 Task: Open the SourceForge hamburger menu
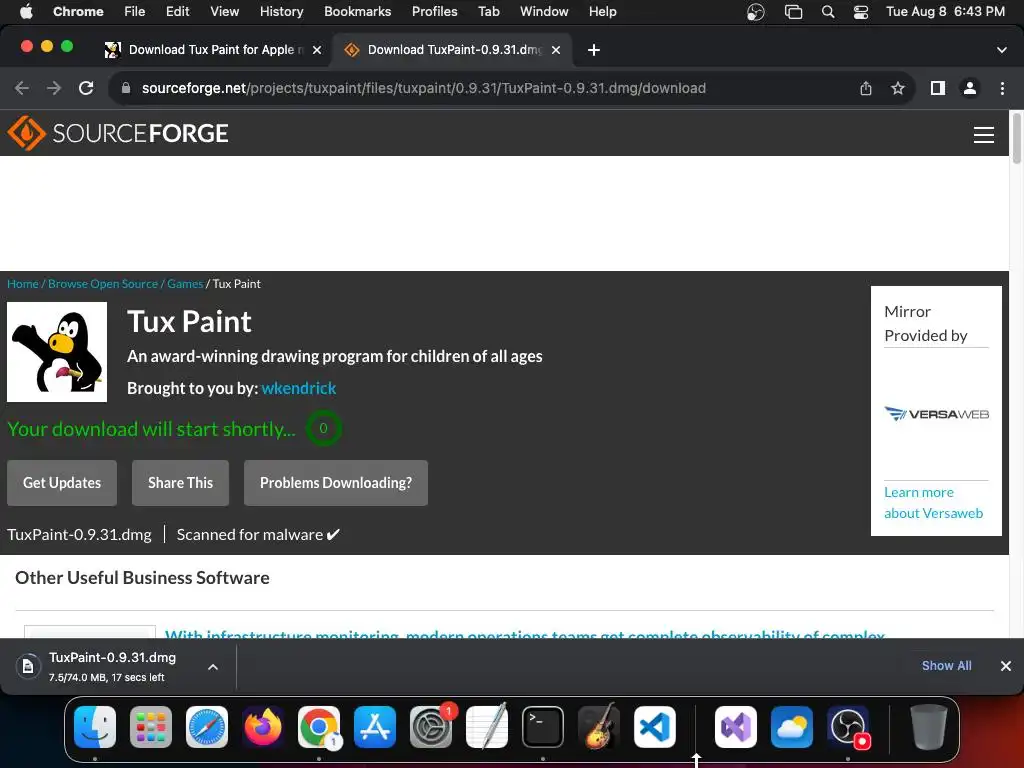[x=984, y=135]
